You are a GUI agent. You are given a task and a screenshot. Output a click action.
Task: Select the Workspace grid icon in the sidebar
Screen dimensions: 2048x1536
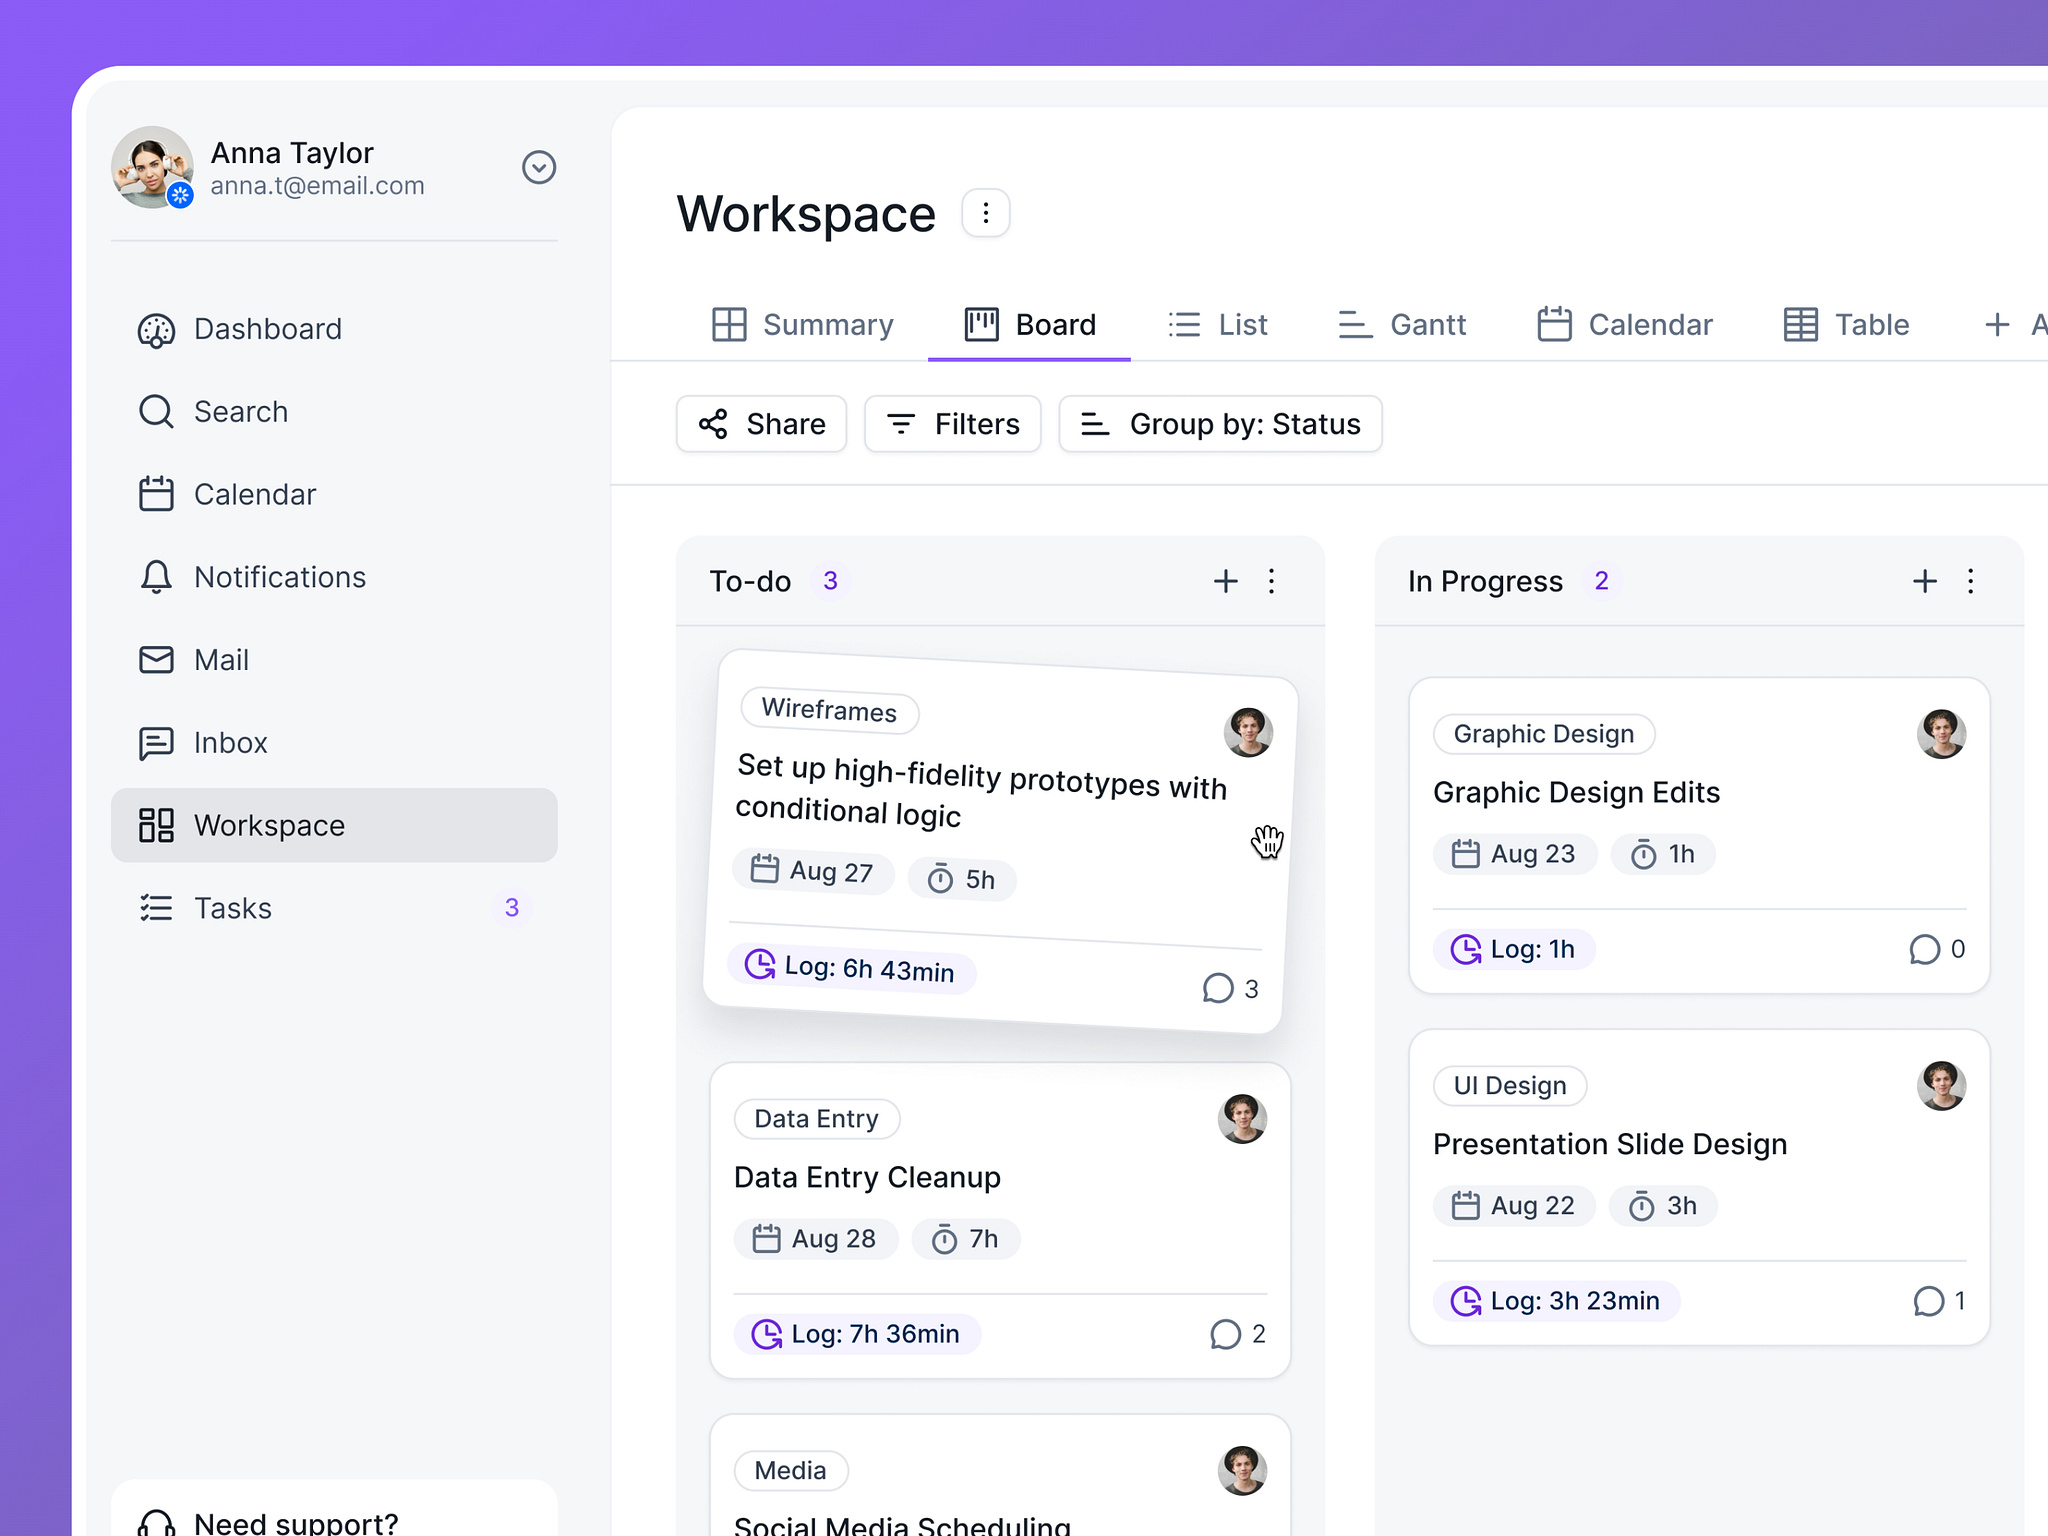[x=156, y=825]
